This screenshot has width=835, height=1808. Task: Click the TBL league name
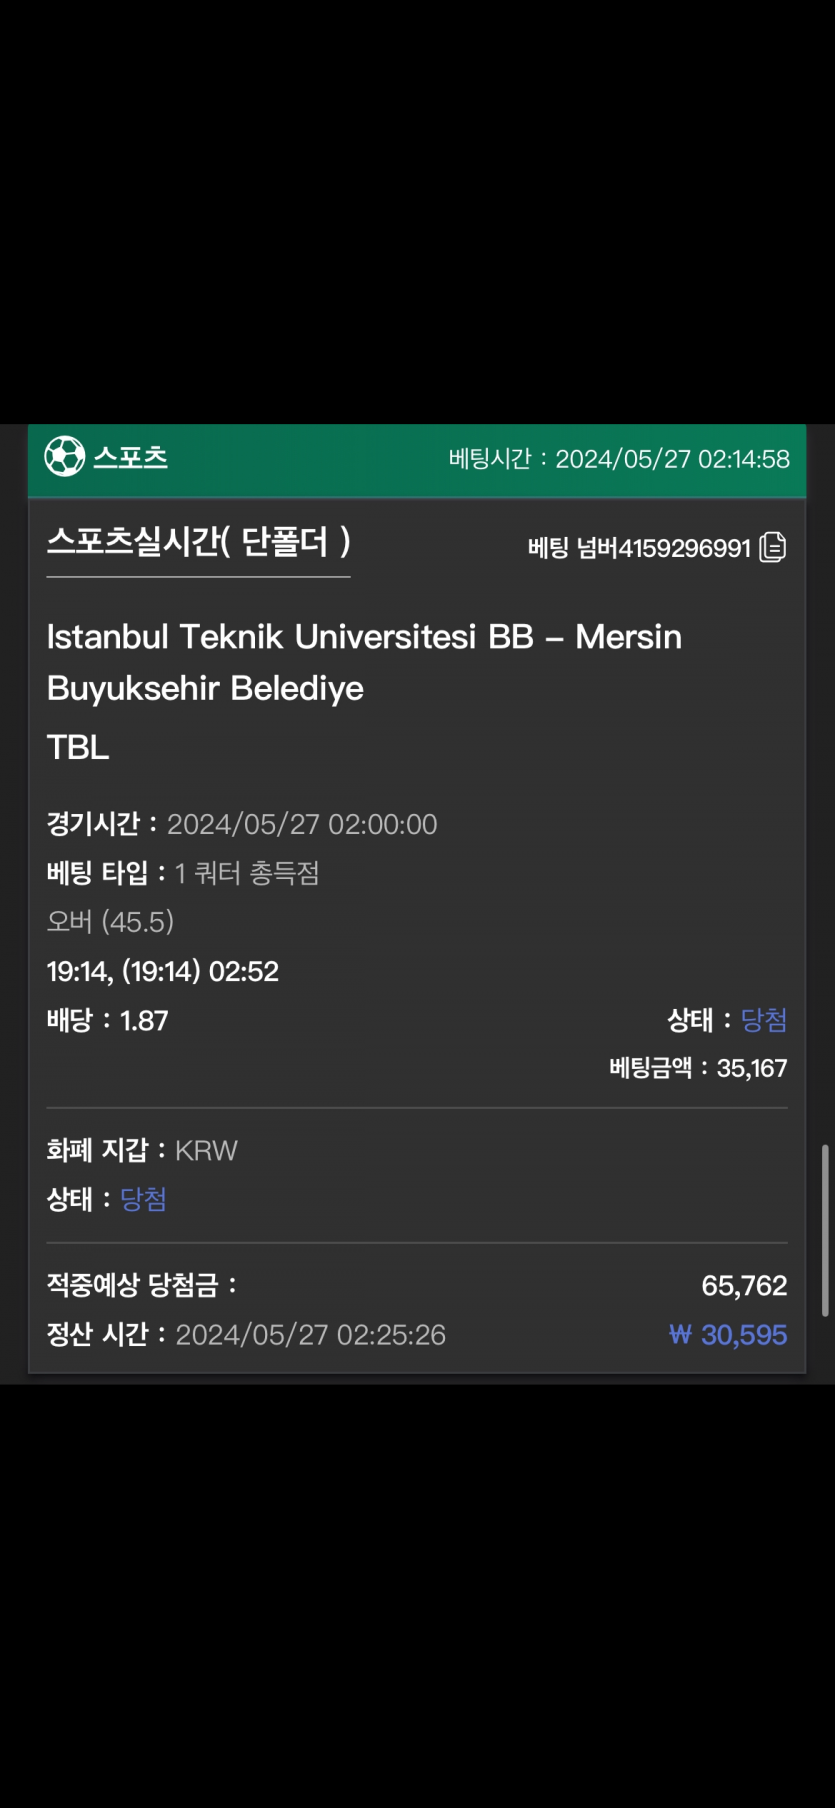point(78,747)
